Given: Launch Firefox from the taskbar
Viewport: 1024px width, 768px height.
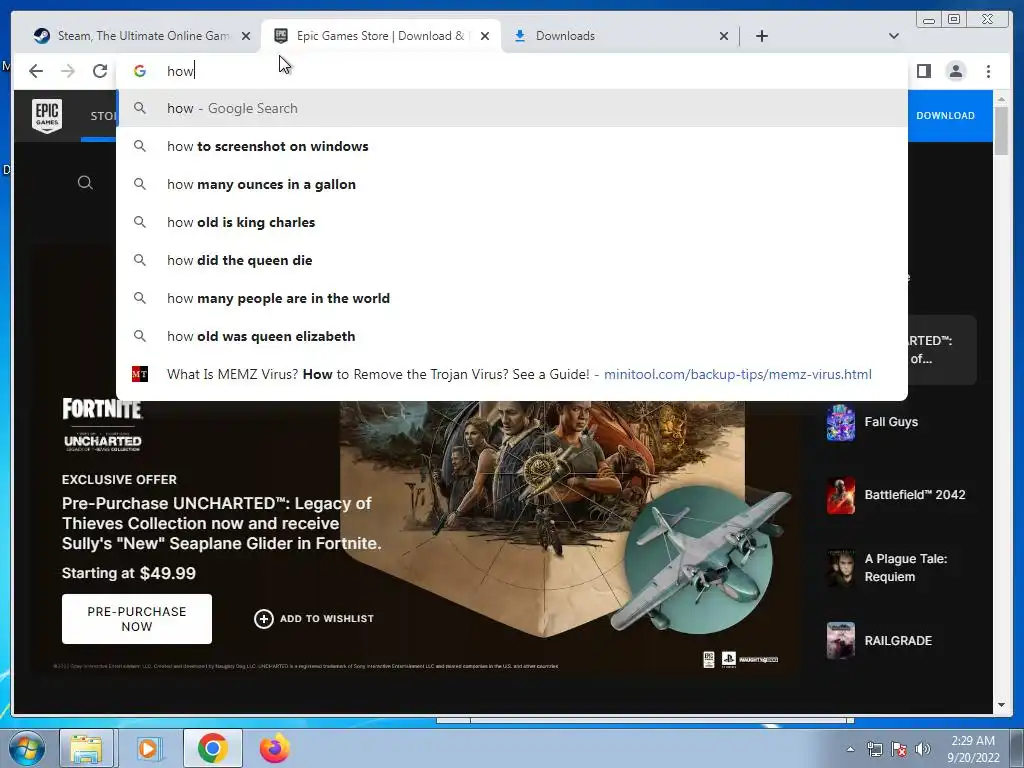Looking at the screenshot, I should point(274,748).
